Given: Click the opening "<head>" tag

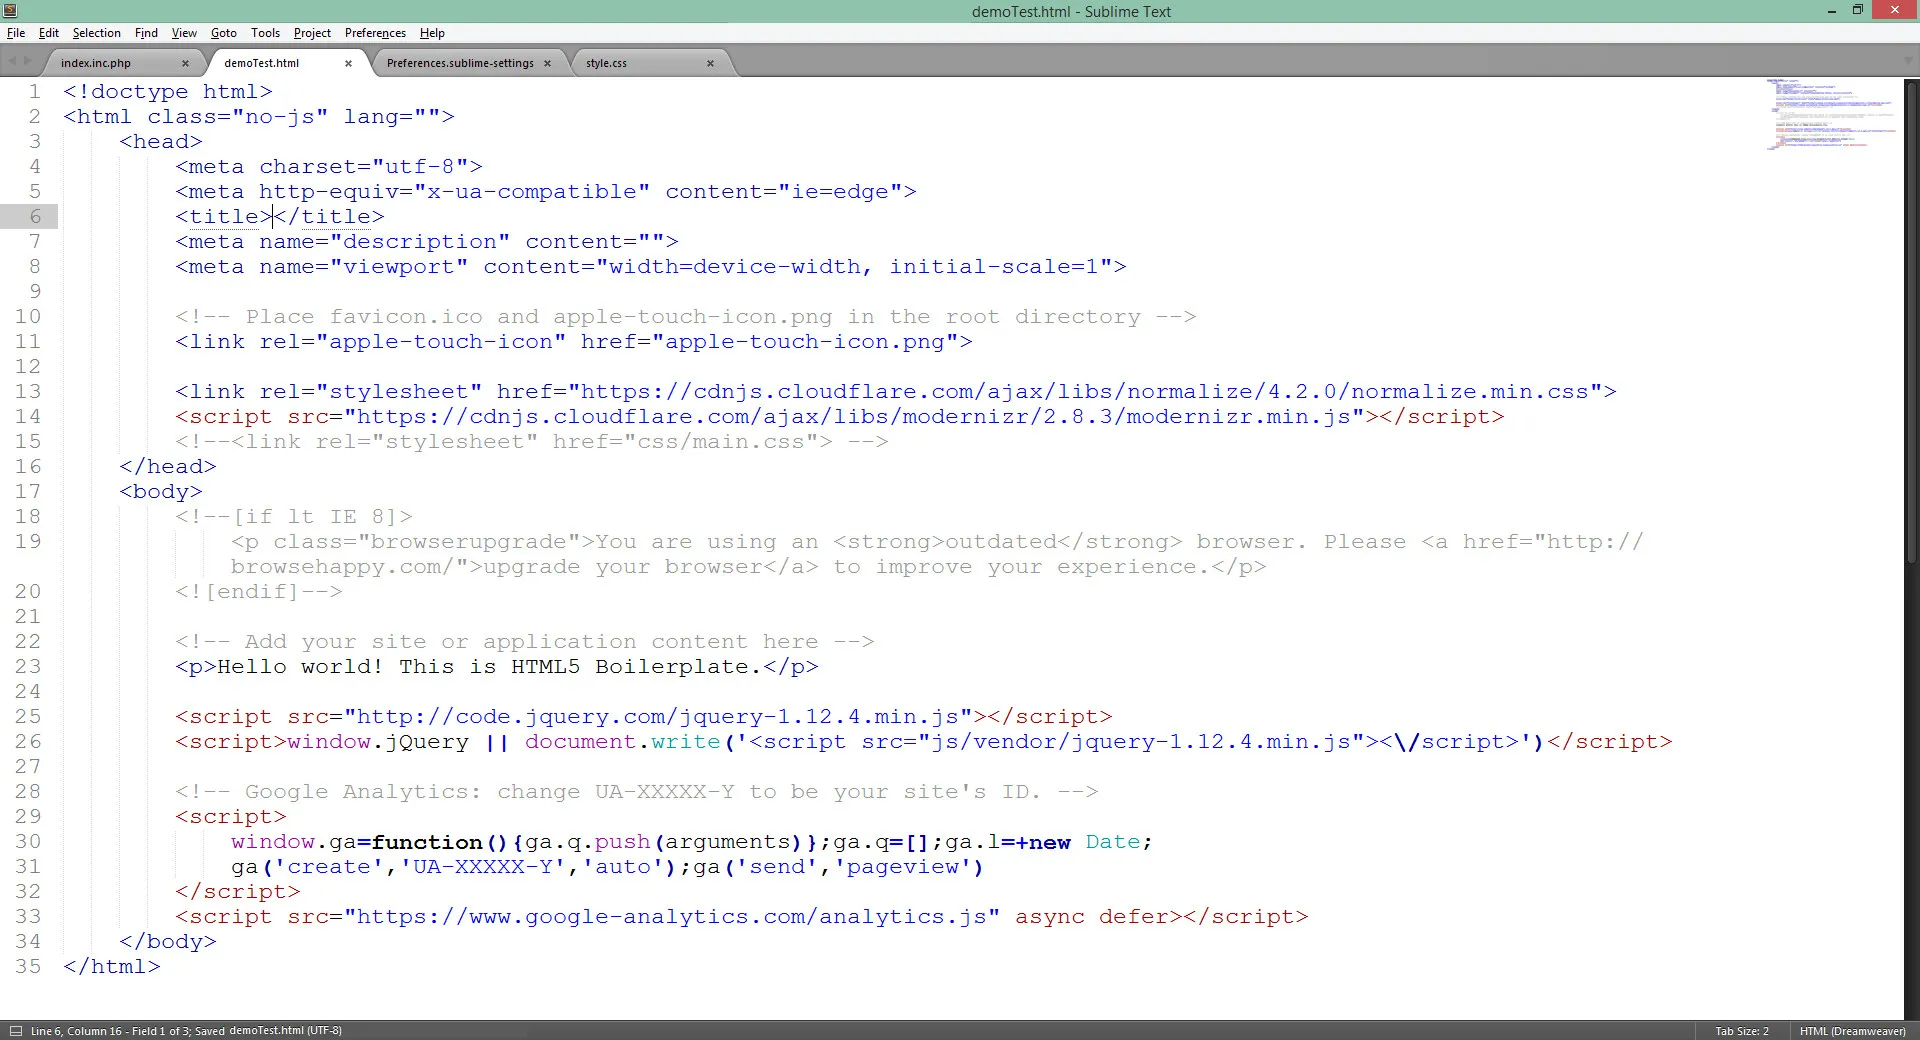Looking at the screenshot, I should pyautogui.click(x=161, y=142).
